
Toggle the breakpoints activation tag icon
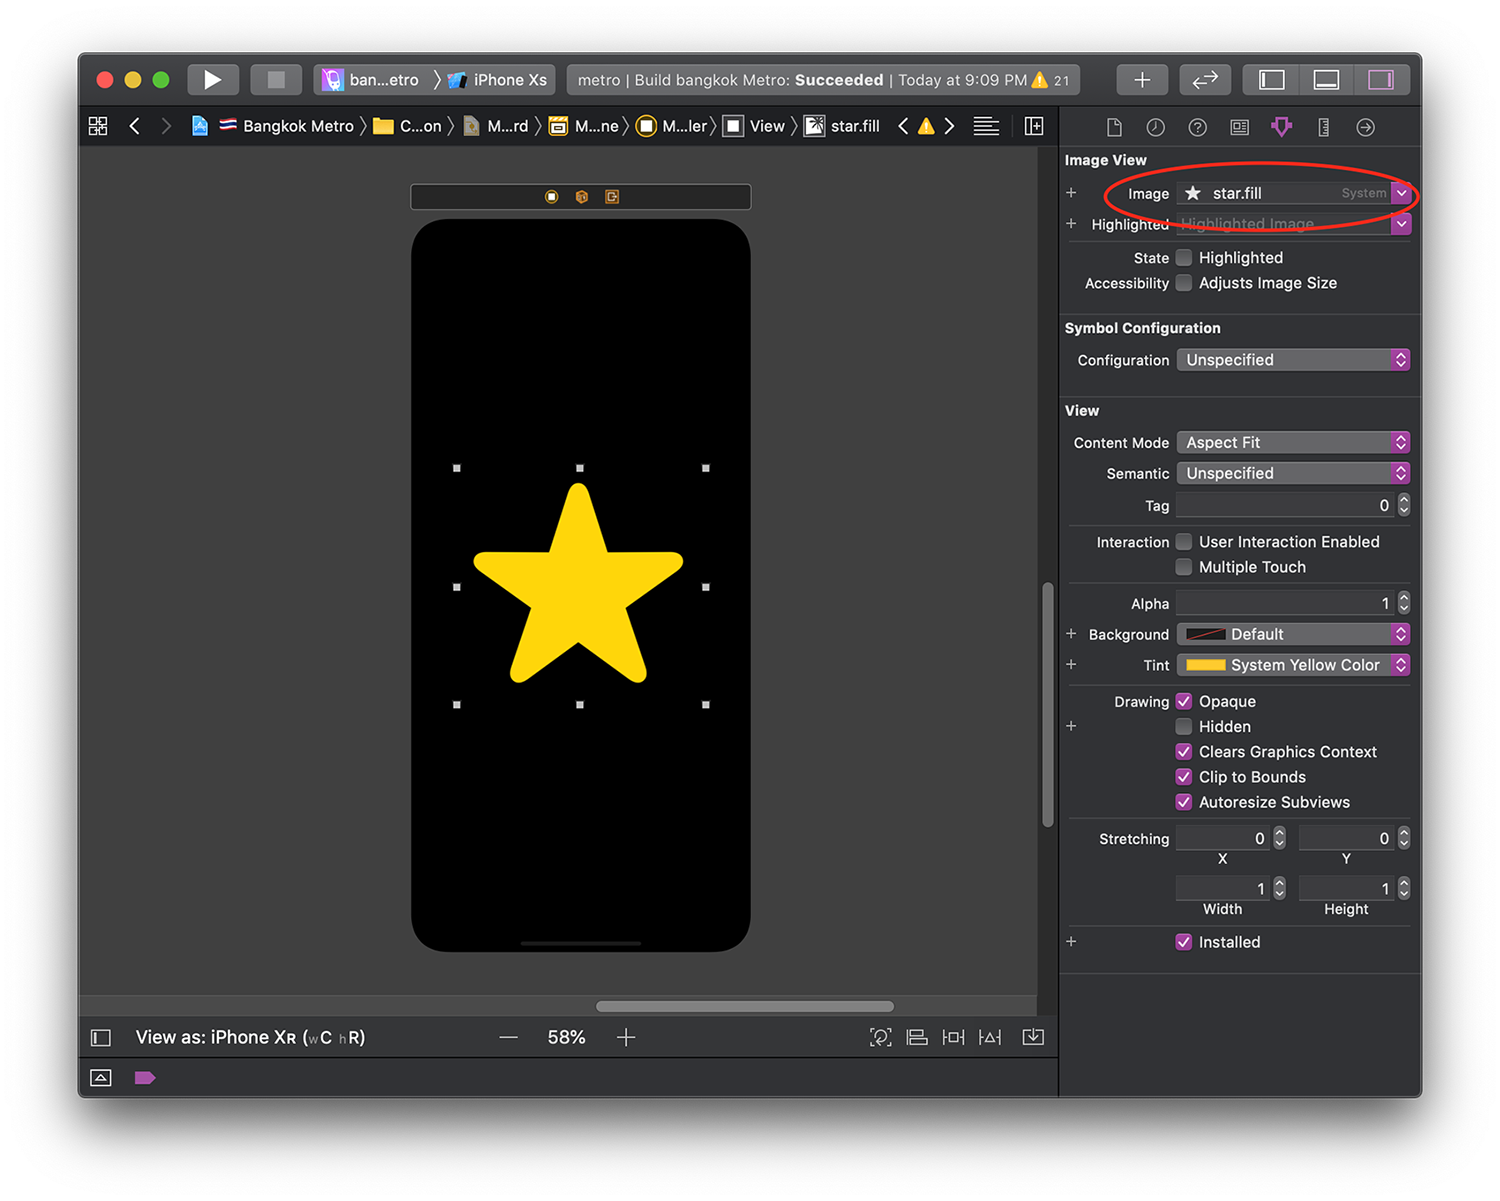(145, 1078)
